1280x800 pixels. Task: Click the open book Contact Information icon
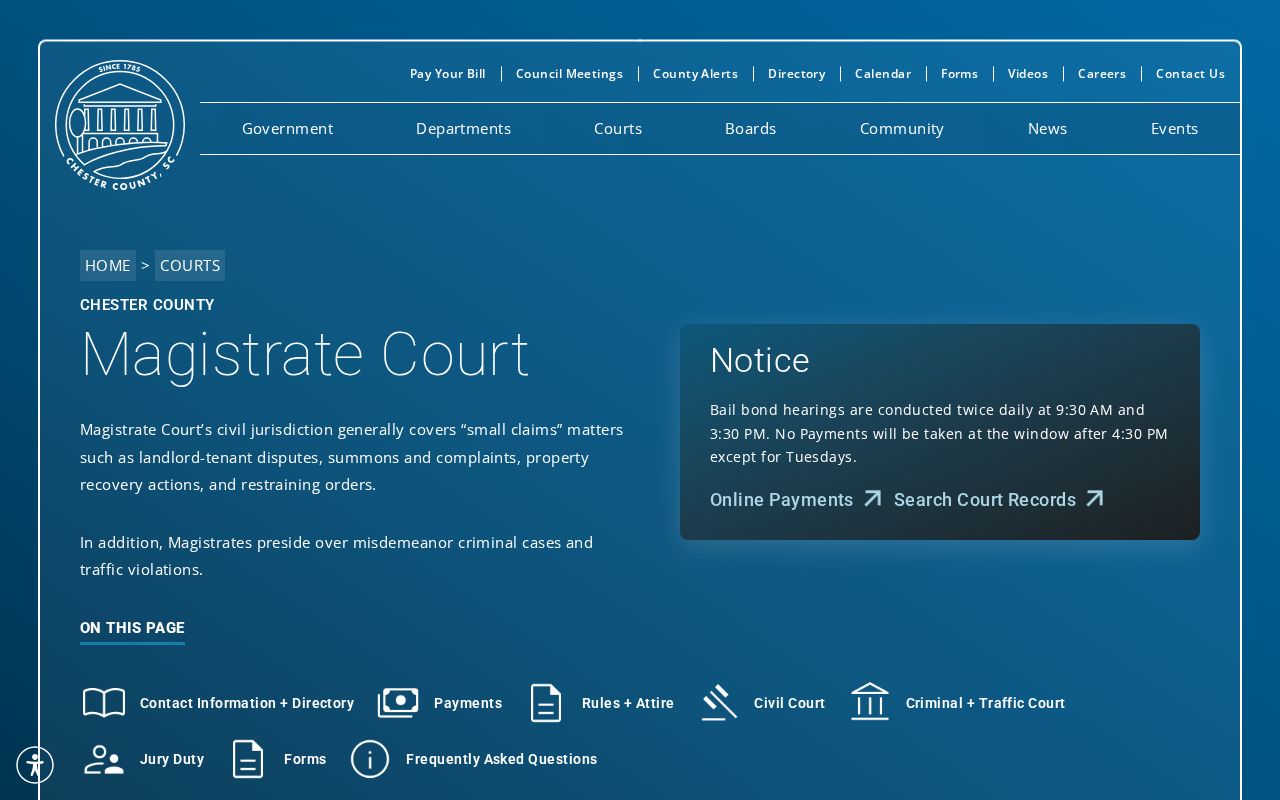point(104,703)
